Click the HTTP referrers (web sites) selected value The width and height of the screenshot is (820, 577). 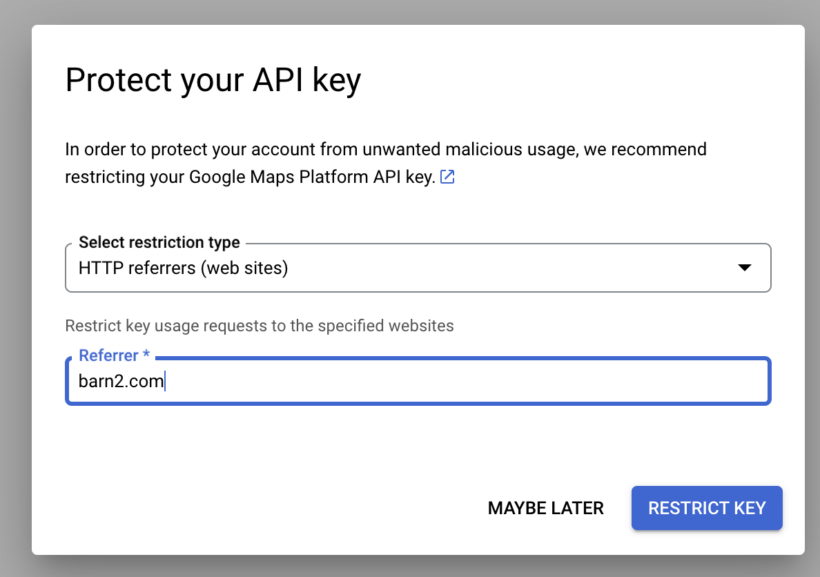point(183,268)
